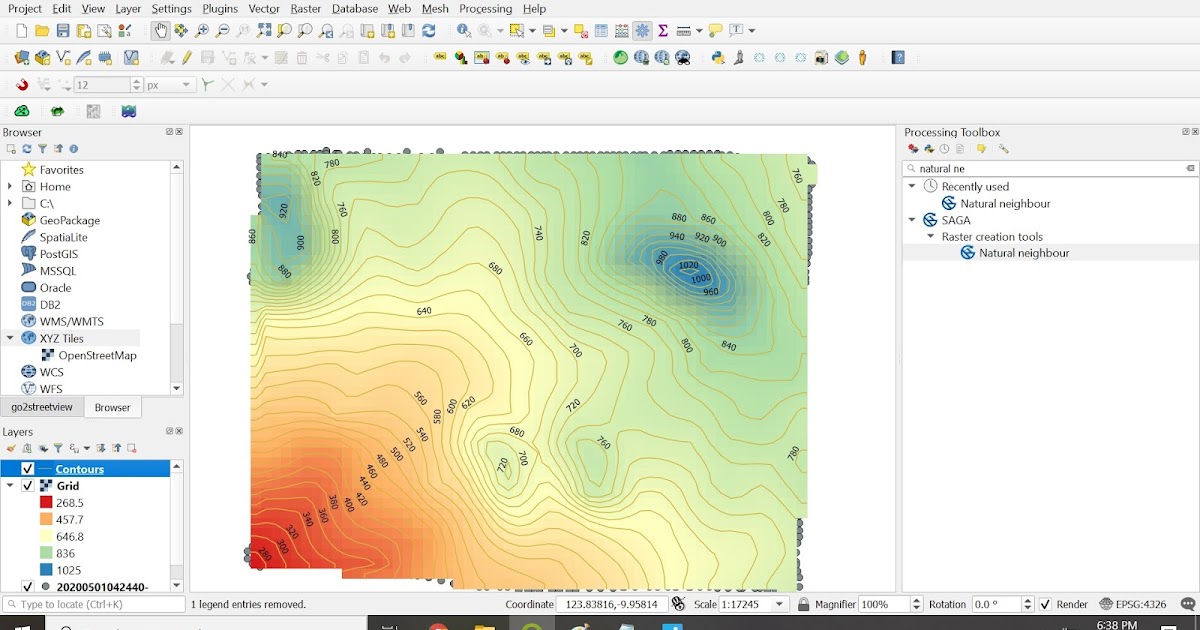This screenshot has width=1200, height=630.
Task: Uncheck the 20200501042440 layer
Action: point(28,584)
